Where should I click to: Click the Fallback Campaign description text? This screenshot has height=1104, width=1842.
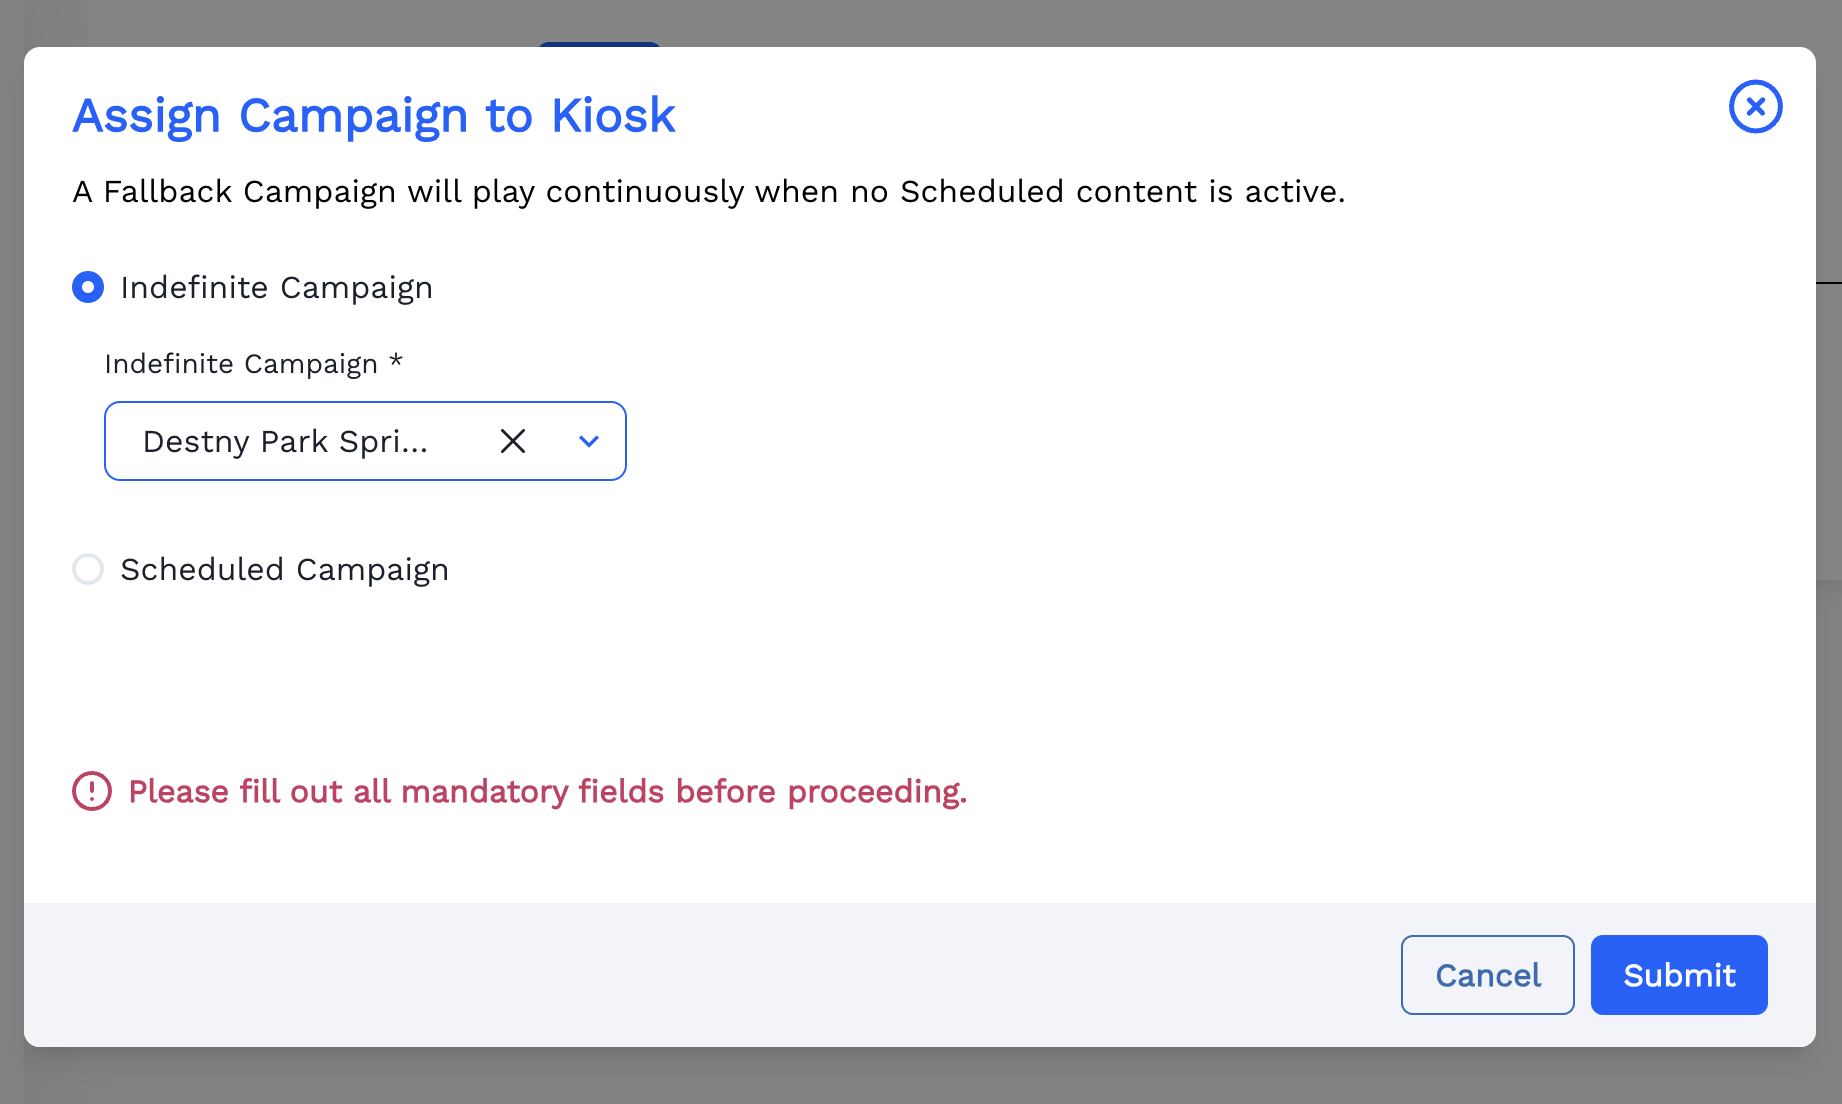point(708,192)
